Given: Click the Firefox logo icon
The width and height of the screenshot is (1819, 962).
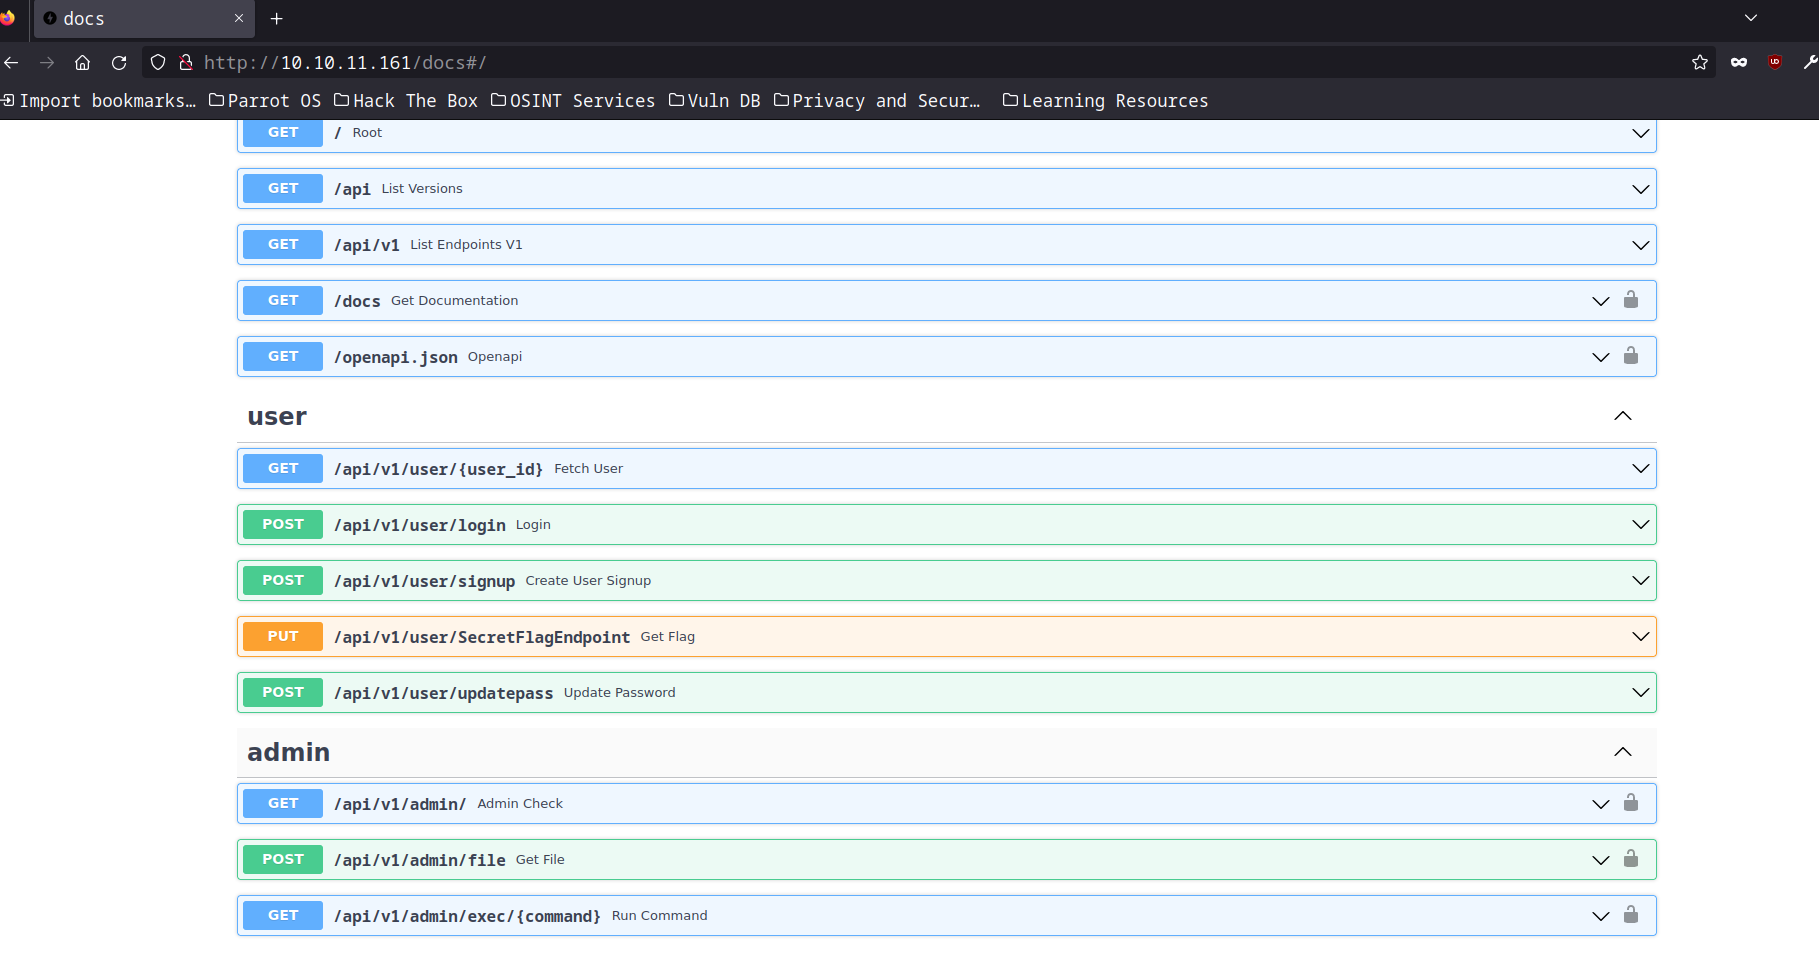Looking at the screenshot, I should (8, 18).
